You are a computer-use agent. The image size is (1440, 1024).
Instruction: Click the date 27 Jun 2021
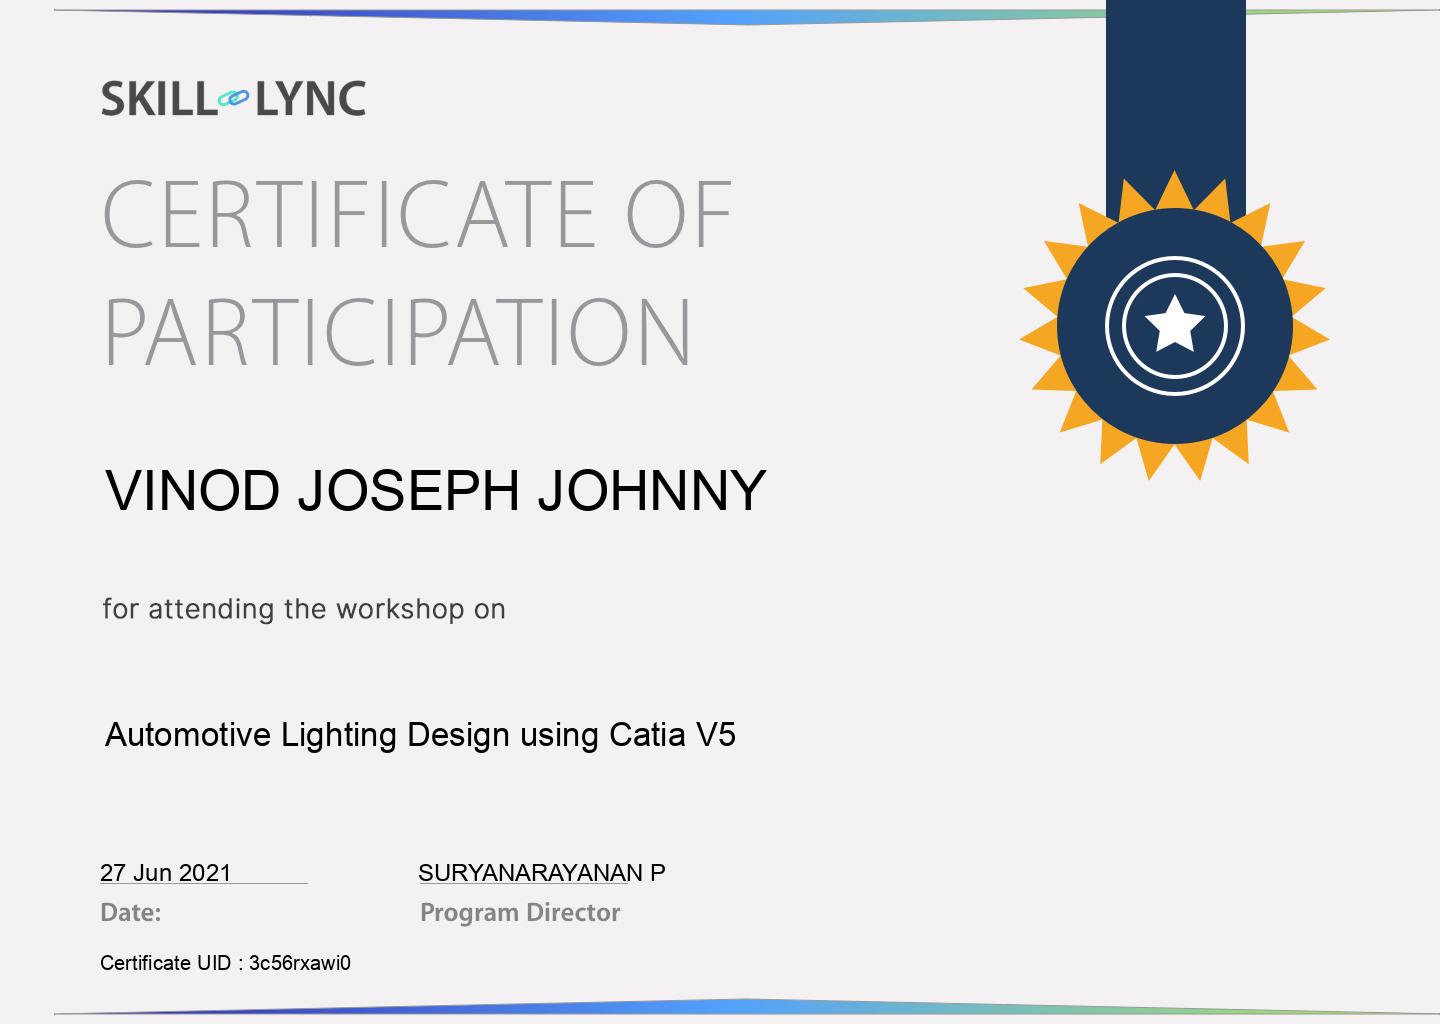164,872
